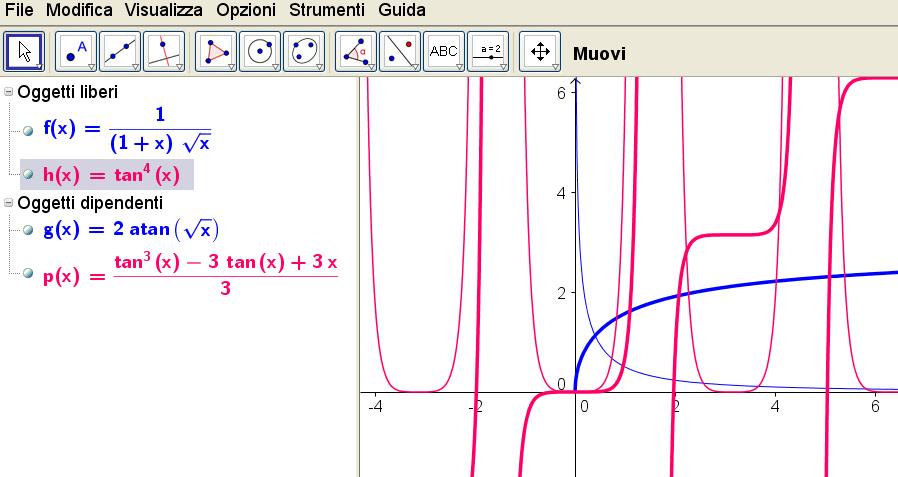Image resolution: width=898 pixels, height=477 pixels.
Task: Select the Line through Two Points tool
Action: coord(120,52)
